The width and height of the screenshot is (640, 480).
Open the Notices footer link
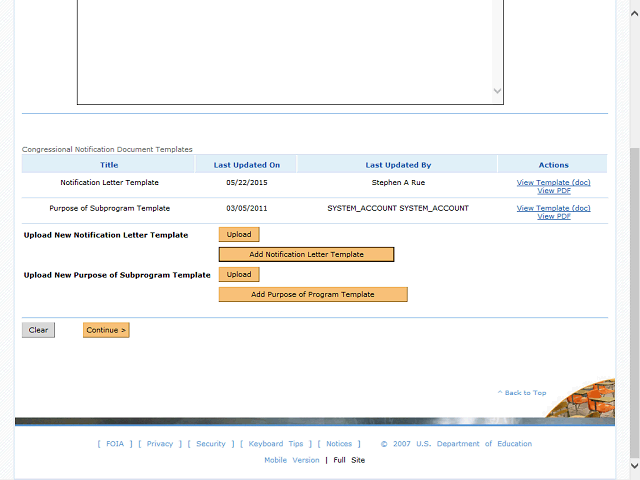pyautogui.click(x=339, y=444)
